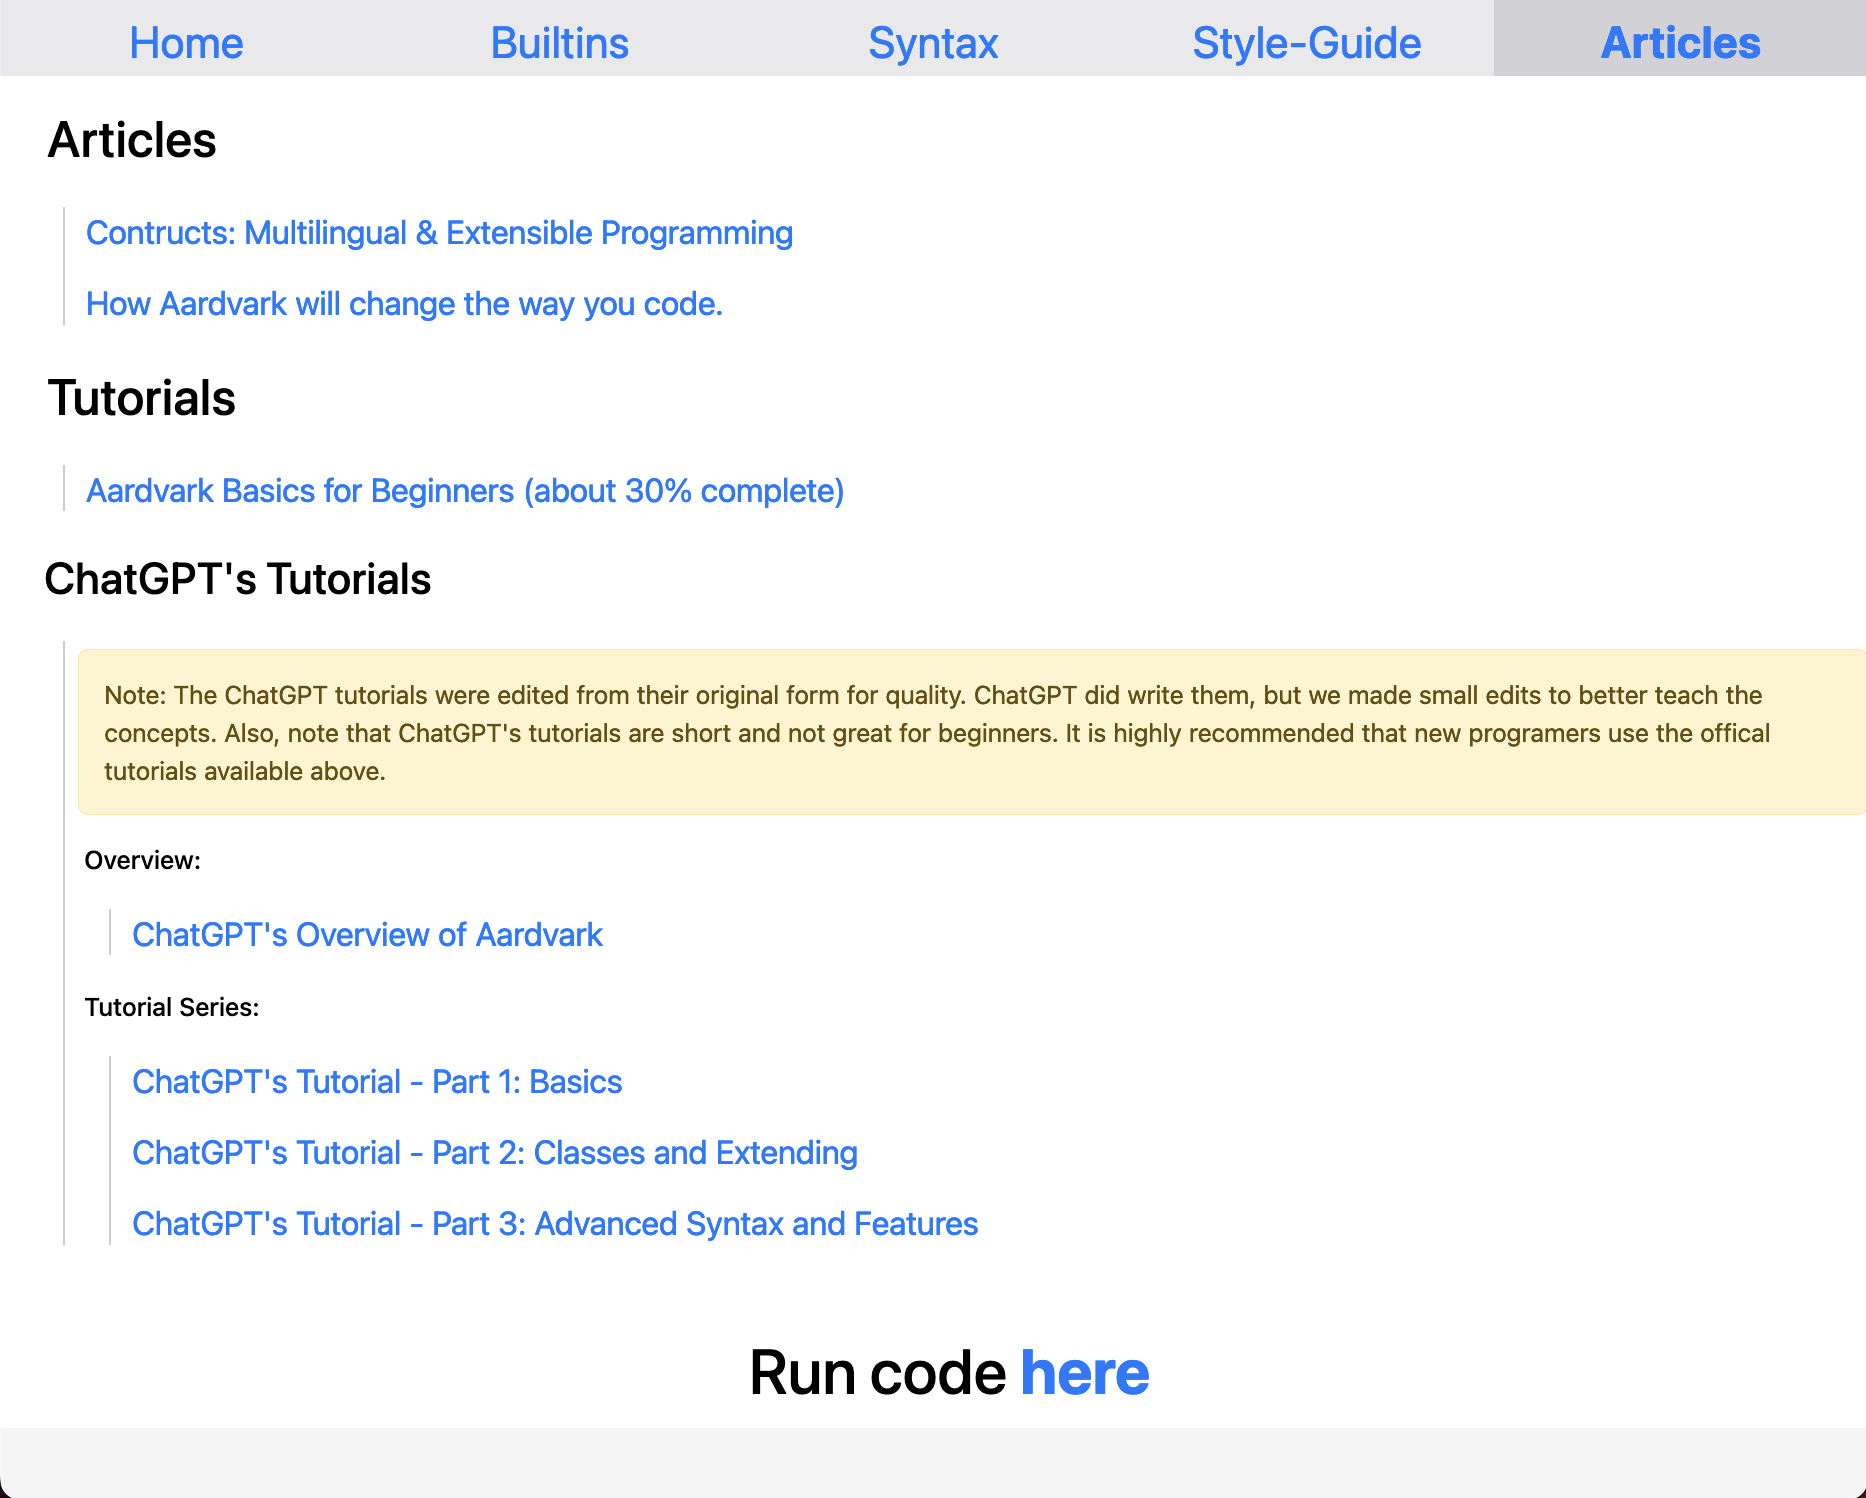
Task: Click the 'here' link to run code
Action: pyautogui.click(x=1084, y=1373)
